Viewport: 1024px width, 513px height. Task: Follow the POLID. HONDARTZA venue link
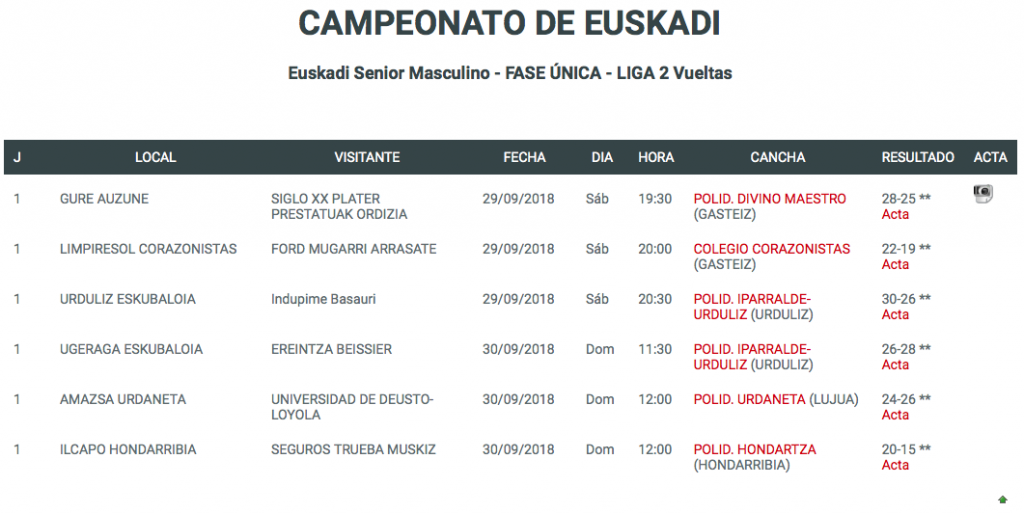point(754,449)
